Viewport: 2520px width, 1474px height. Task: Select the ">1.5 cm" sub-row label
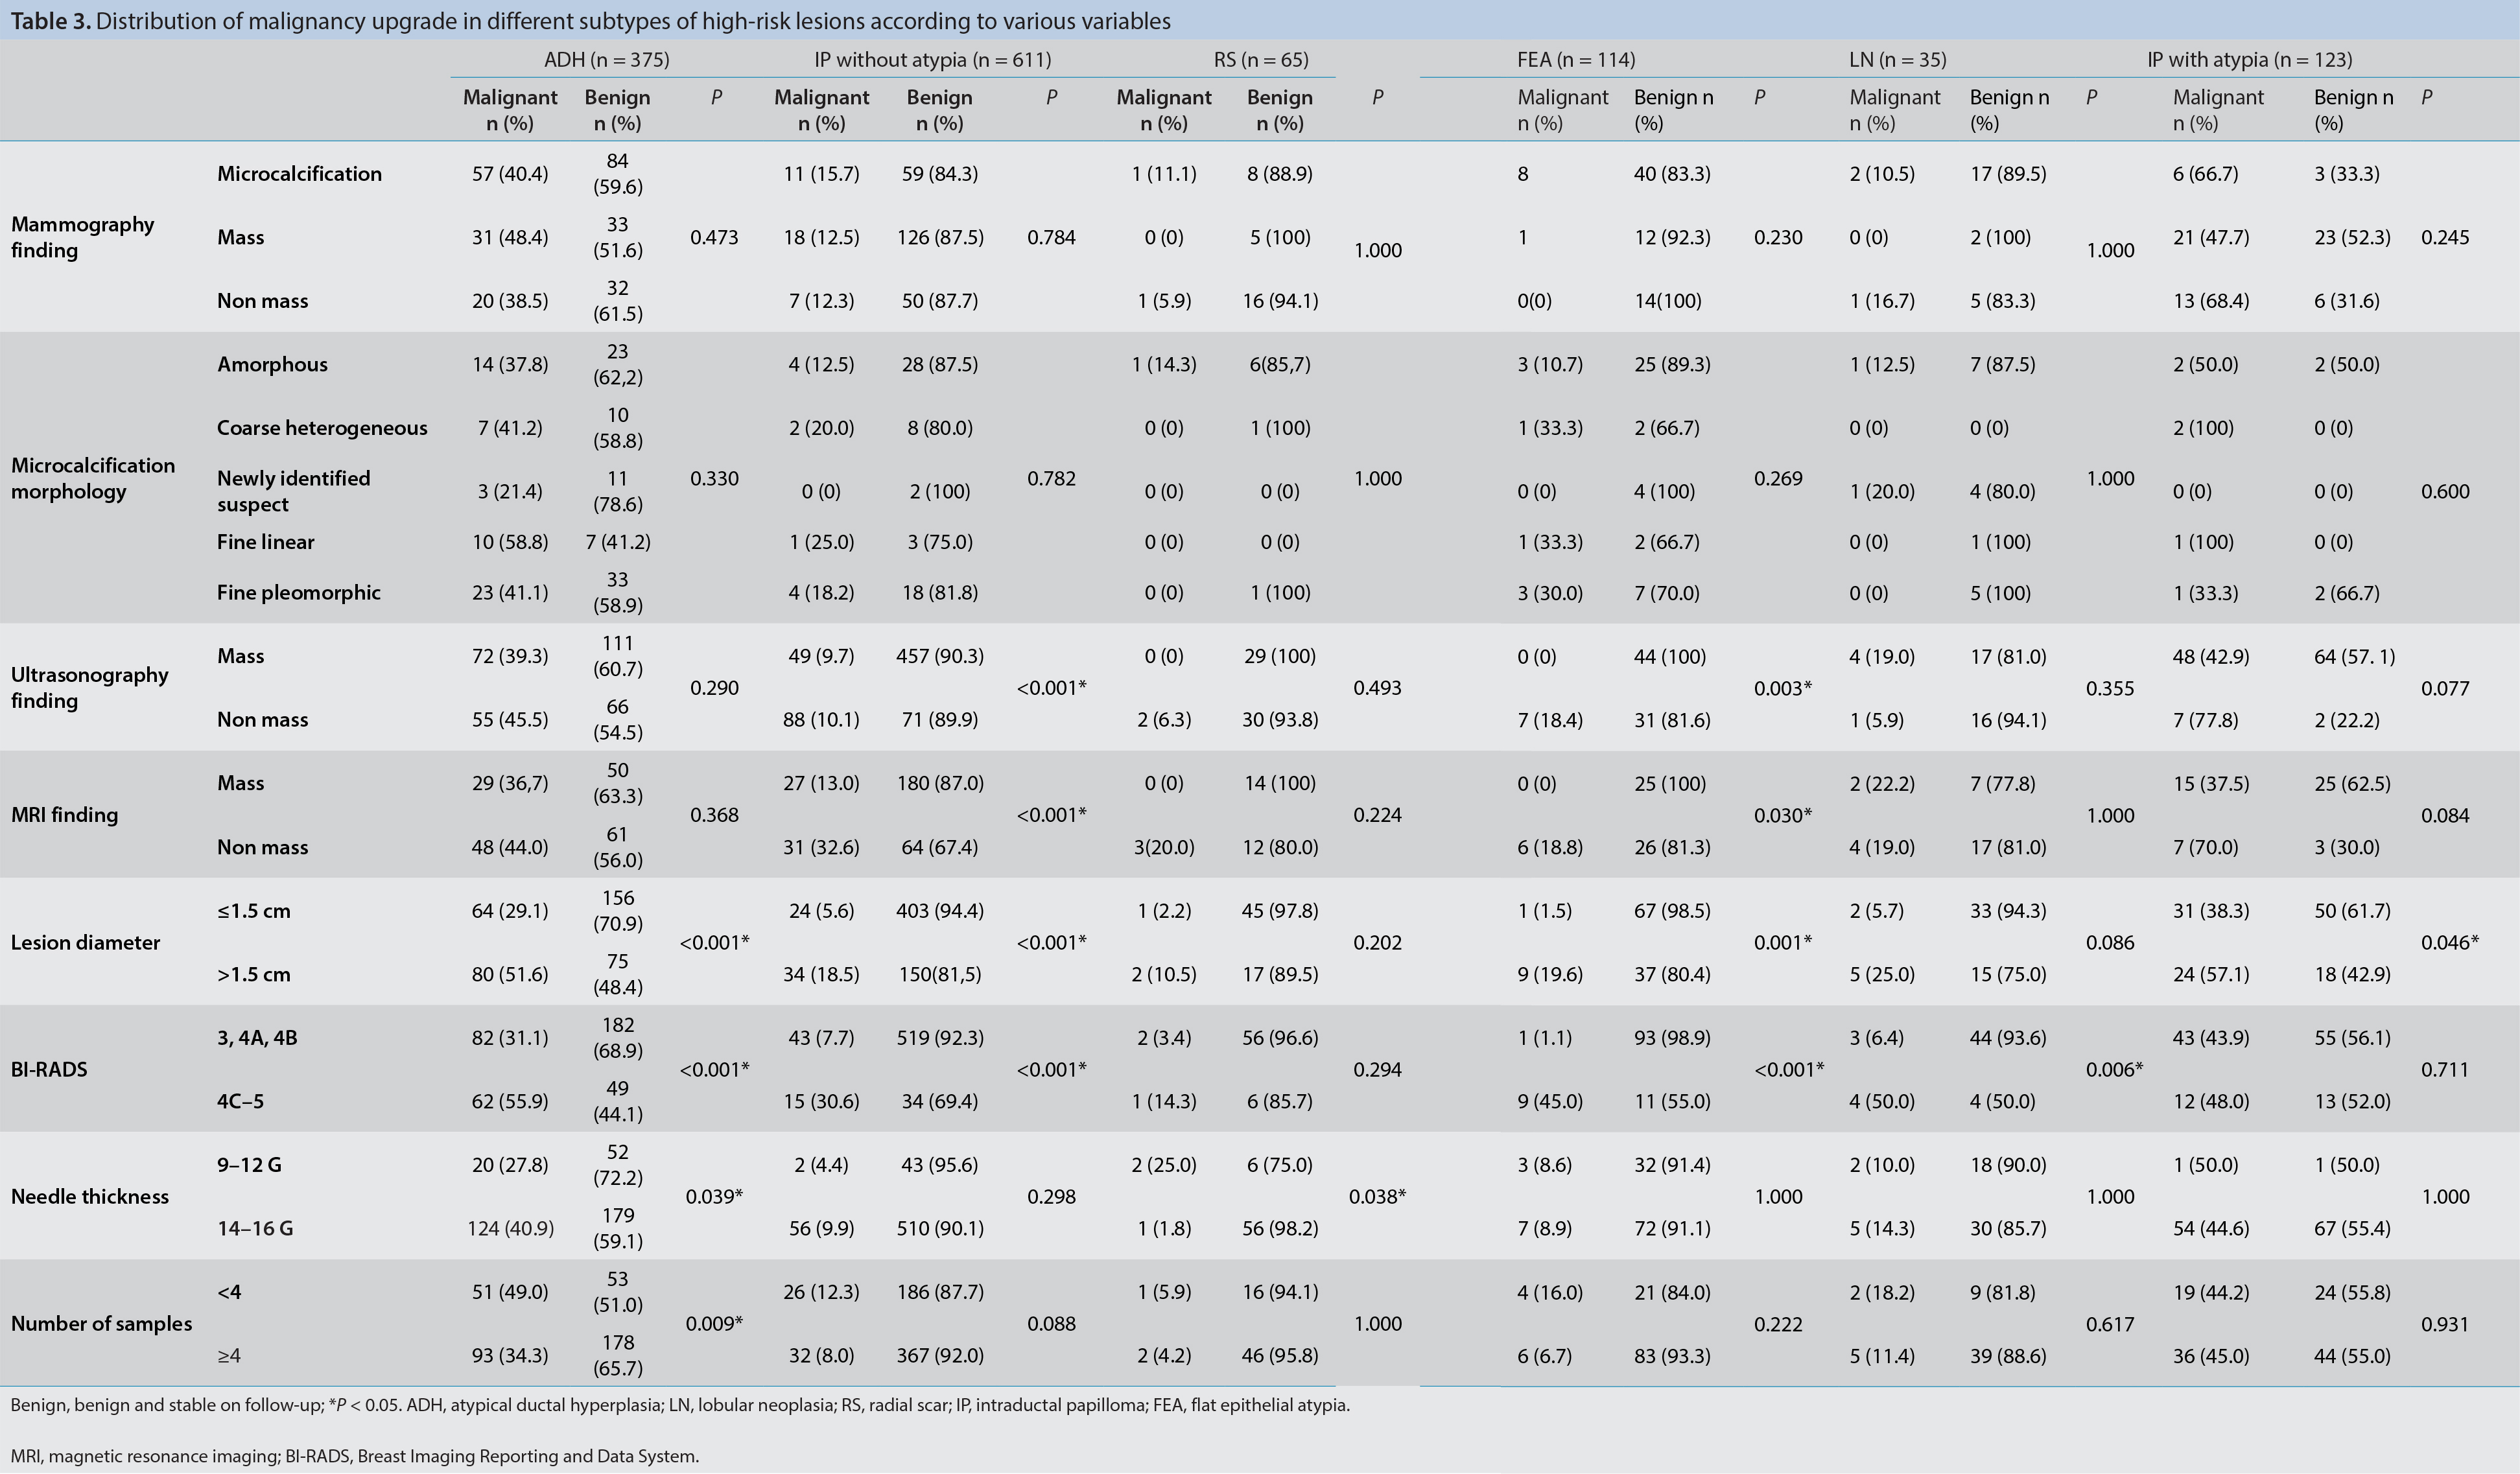click(x=253, y=974)
